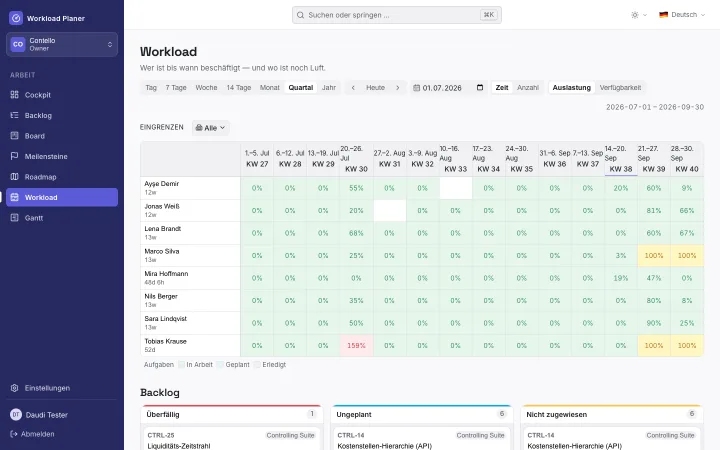Click the CO organization avatar

click(x=18, y=45)
